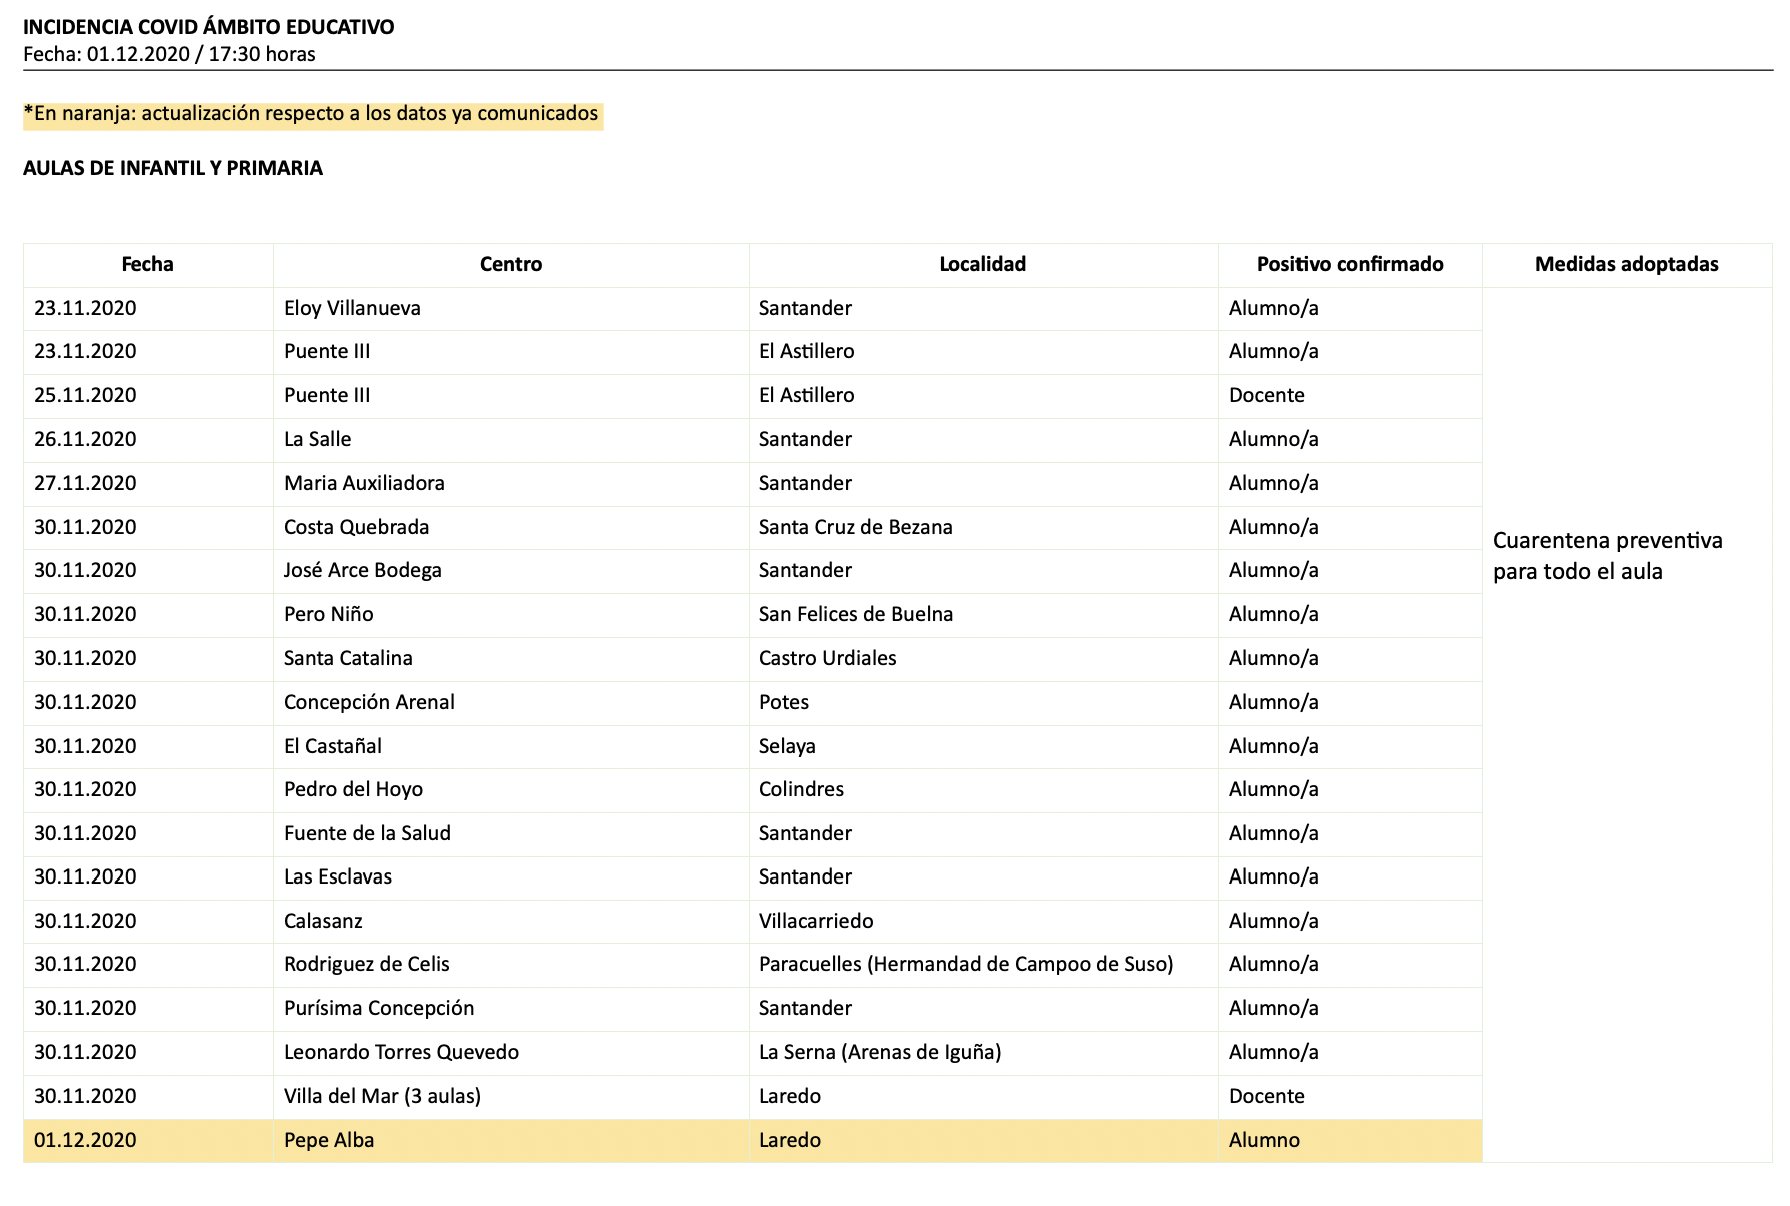The image size is (1790, 1206).
Task: Click the orange update note text
Action: tap(311, 114)
